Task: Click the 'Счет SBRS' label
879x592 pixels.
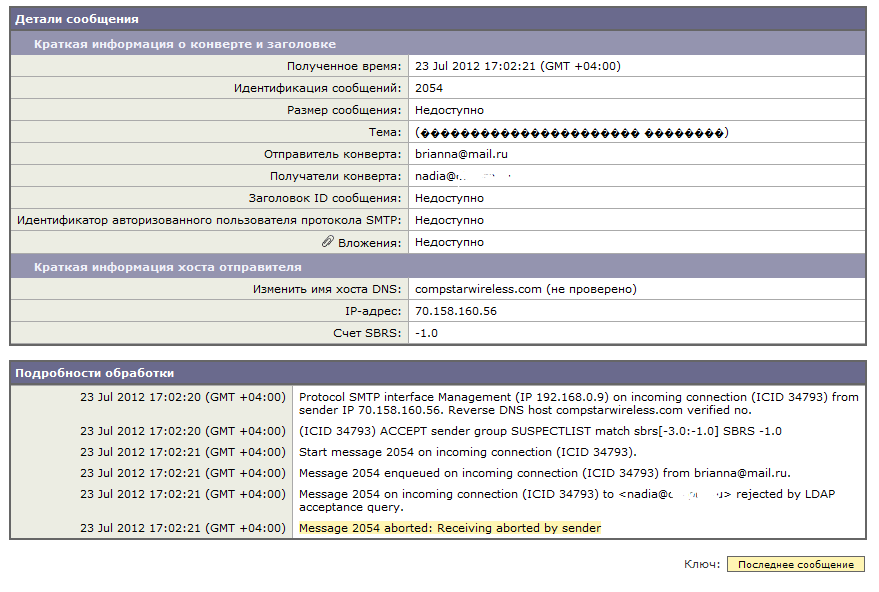Action: 367,333
